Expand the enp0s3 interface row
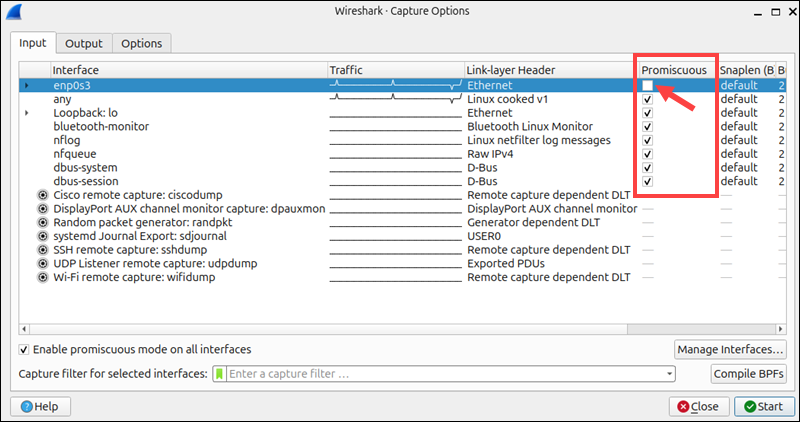This screenshot has height=422, width=800. (x=27, y=86)
